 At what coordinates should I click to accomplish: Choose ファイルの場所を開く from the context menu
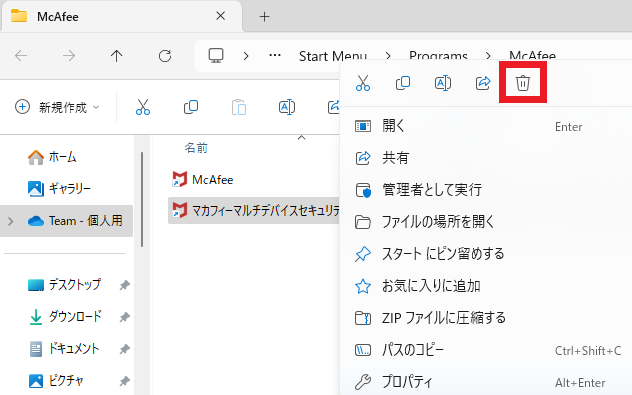(x=485, y=222)
